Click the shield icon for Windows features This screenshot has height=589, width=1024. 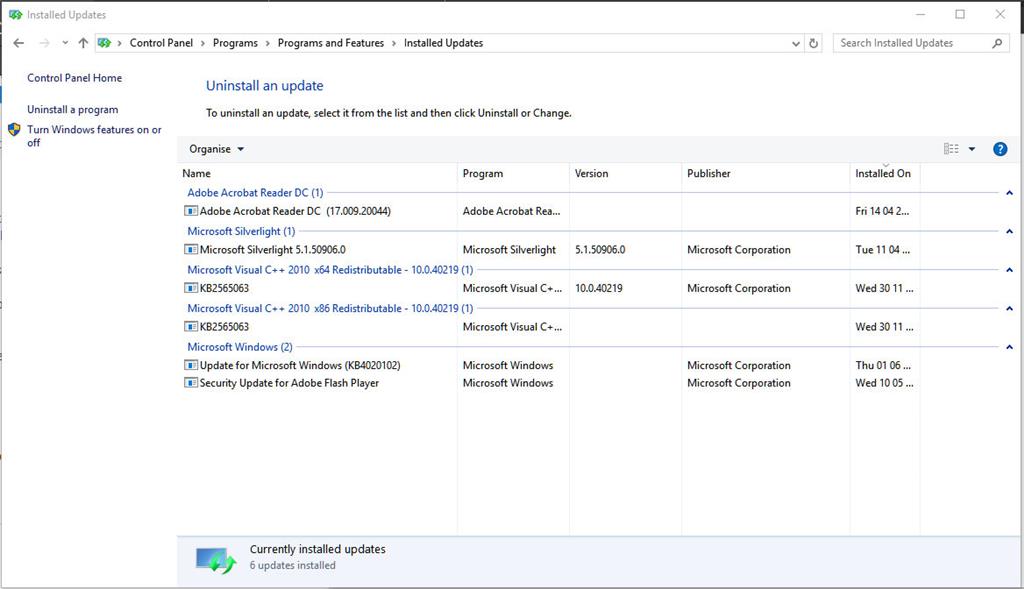point(14,130)
